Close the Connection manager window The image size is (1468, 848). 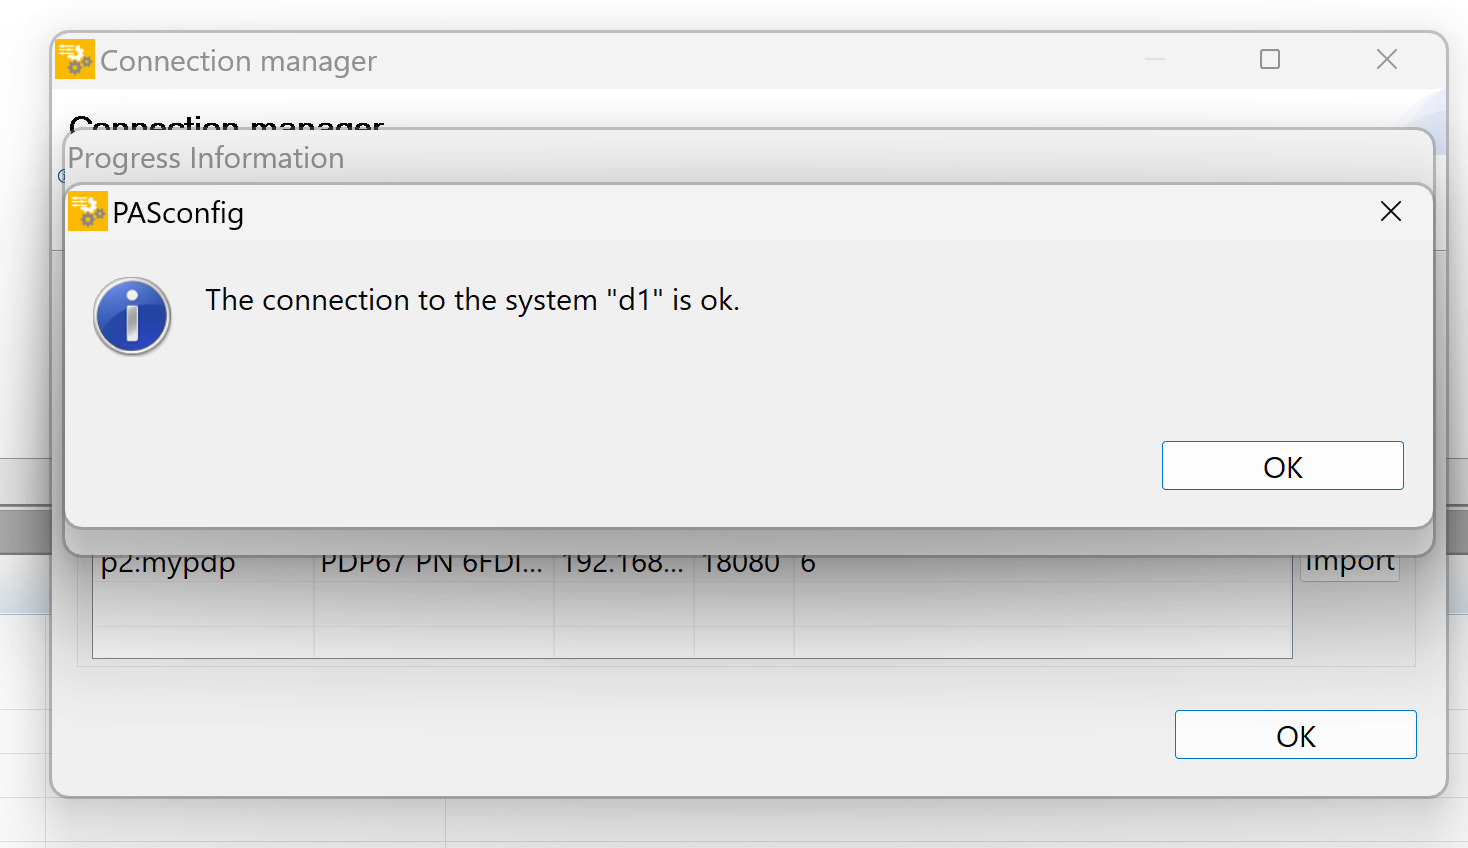[x=1387, y=59]
